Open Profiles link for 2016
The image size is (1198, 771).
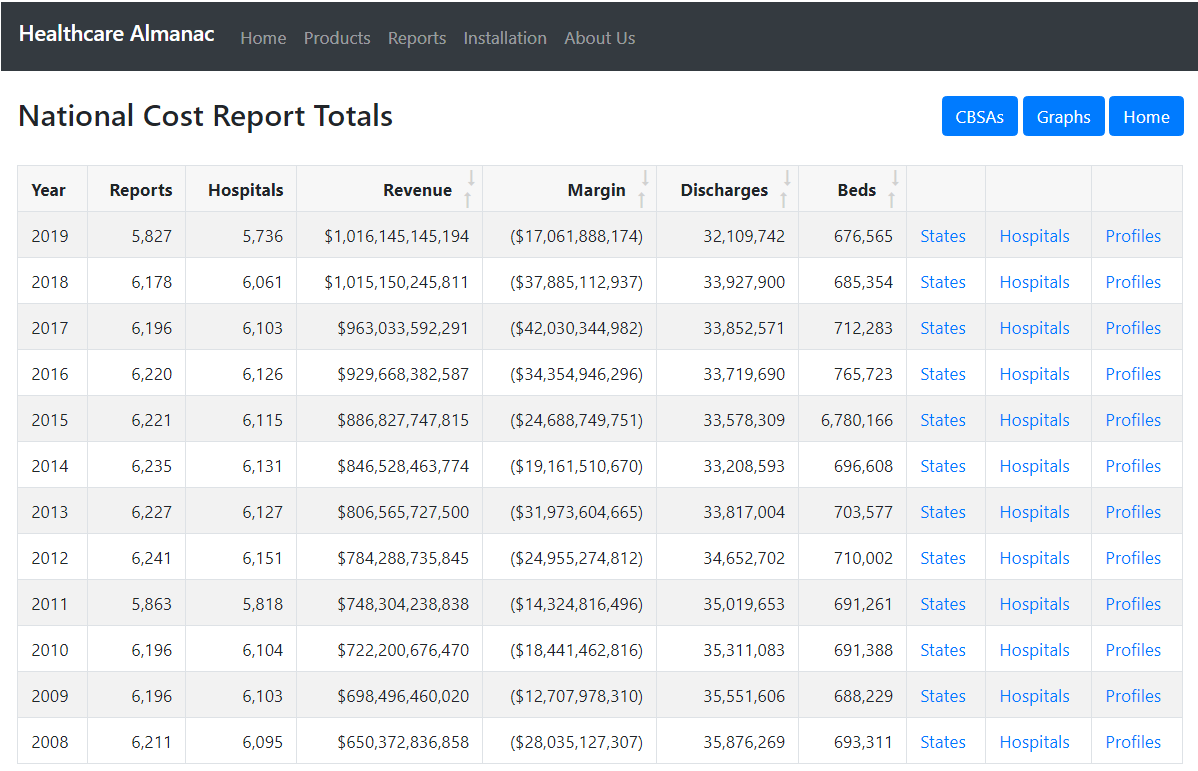pos(1133,374)
